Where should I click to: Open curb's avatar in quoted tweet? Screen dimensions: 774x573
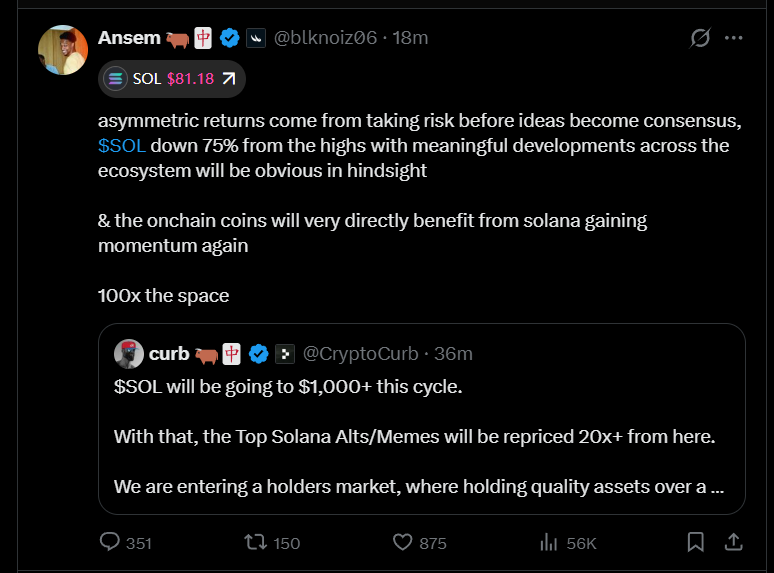click(x=129, y=354)
